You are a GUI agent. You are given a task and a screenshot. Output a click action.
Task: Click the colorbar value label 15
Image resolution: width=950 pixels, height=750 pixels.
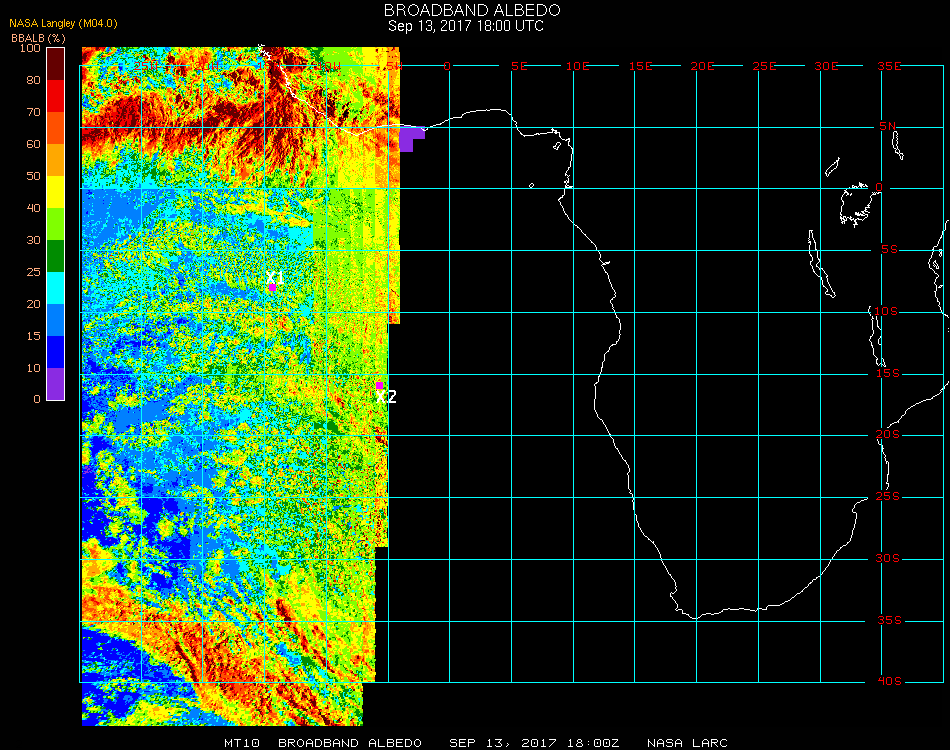(x=33, y=336)
